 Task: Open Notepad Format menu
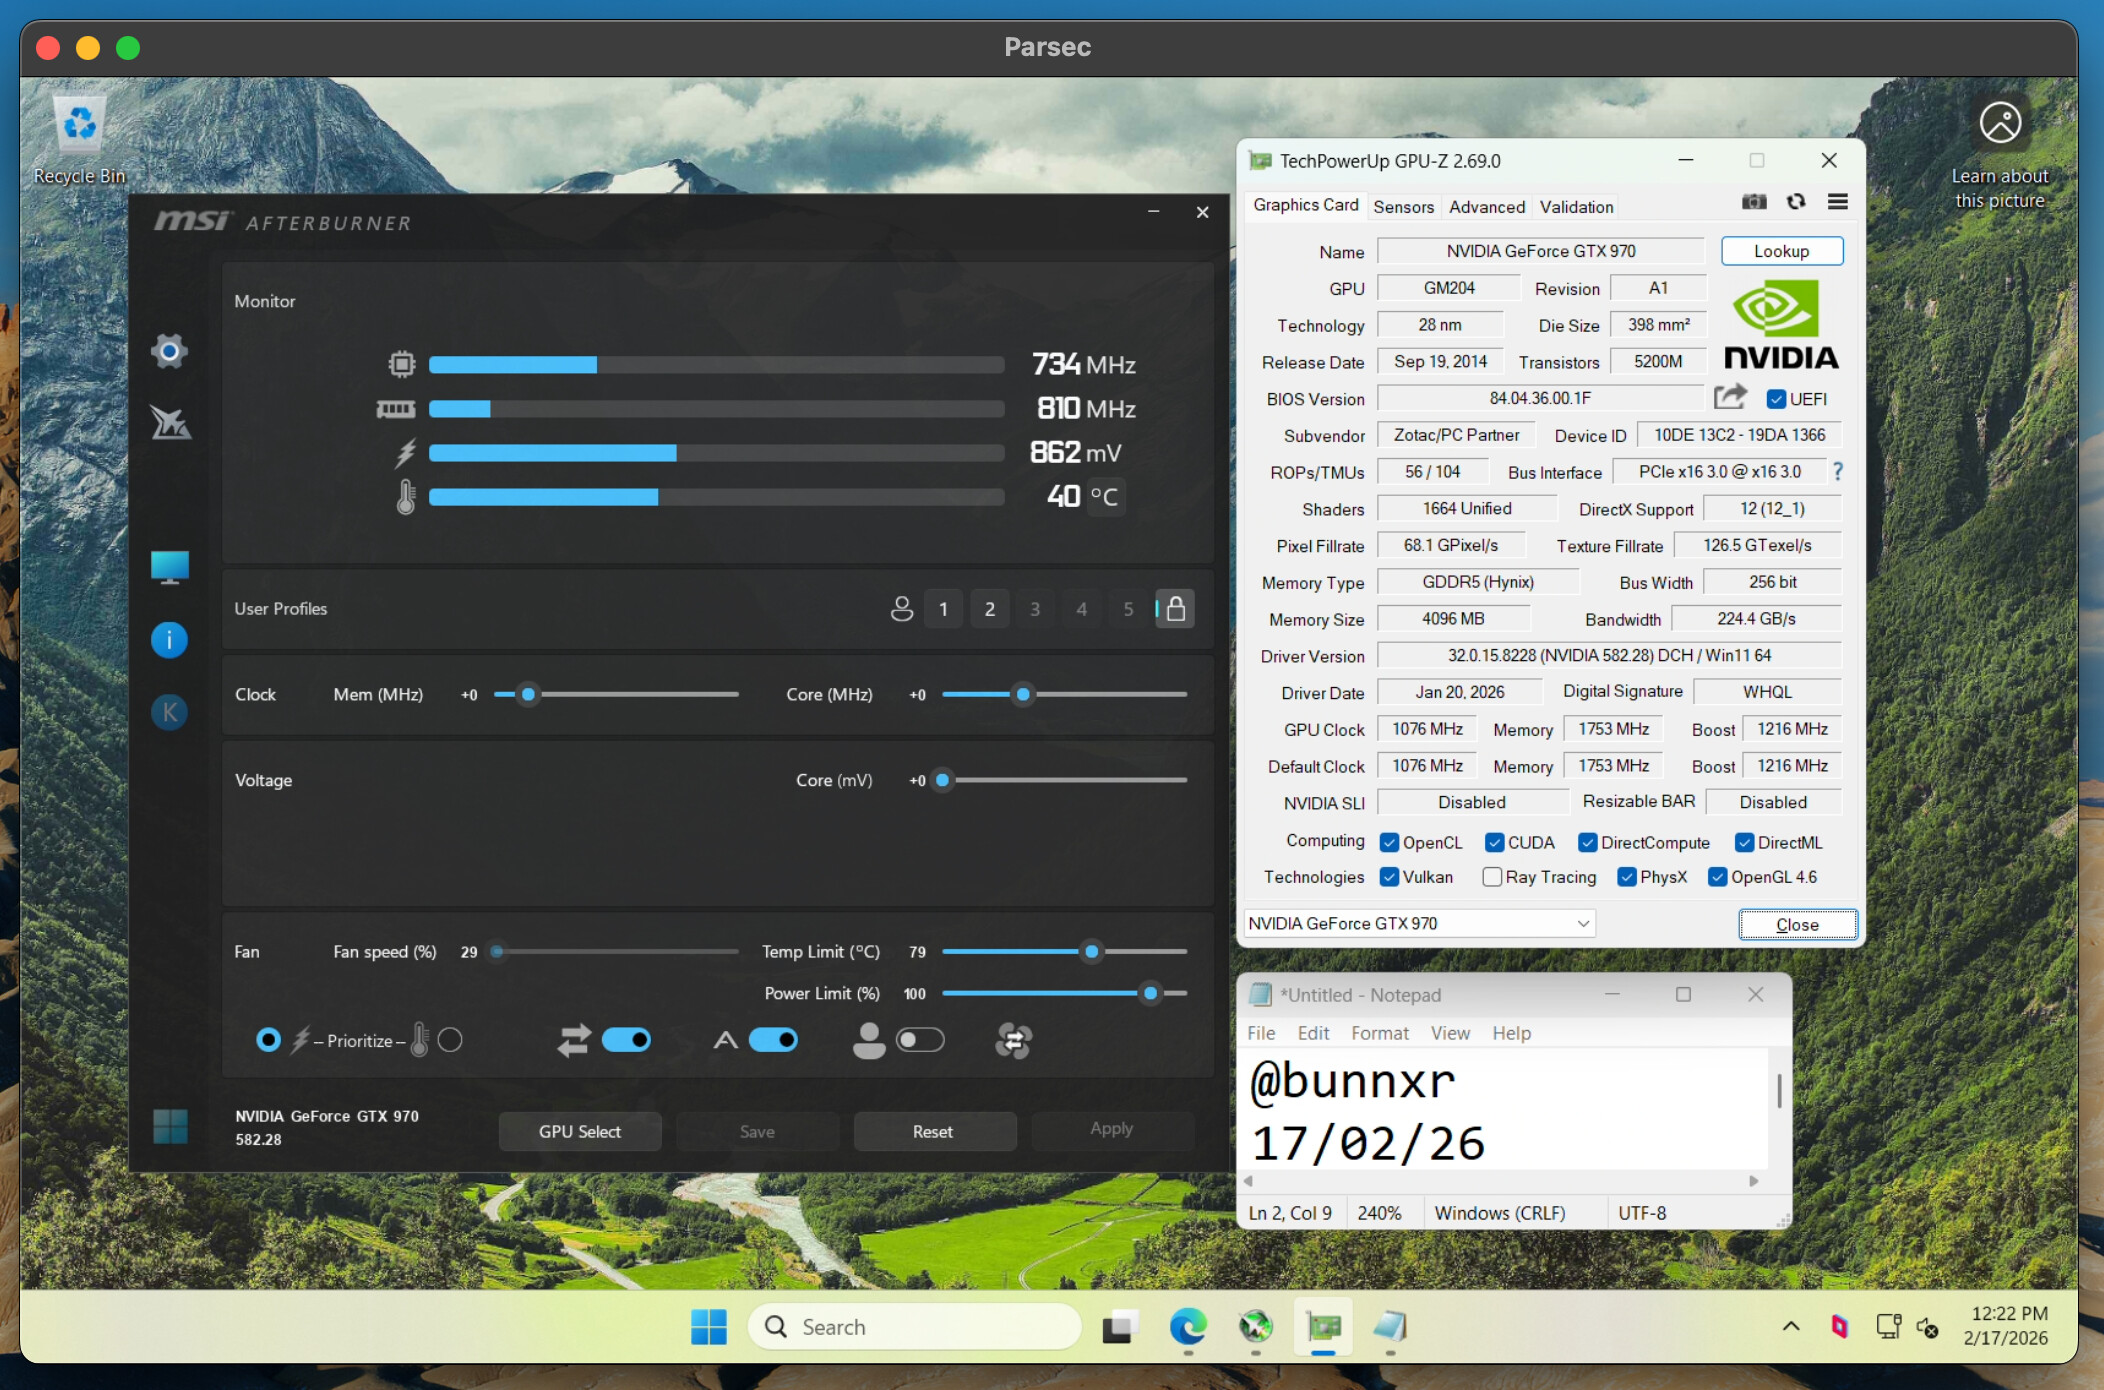1379,1033
